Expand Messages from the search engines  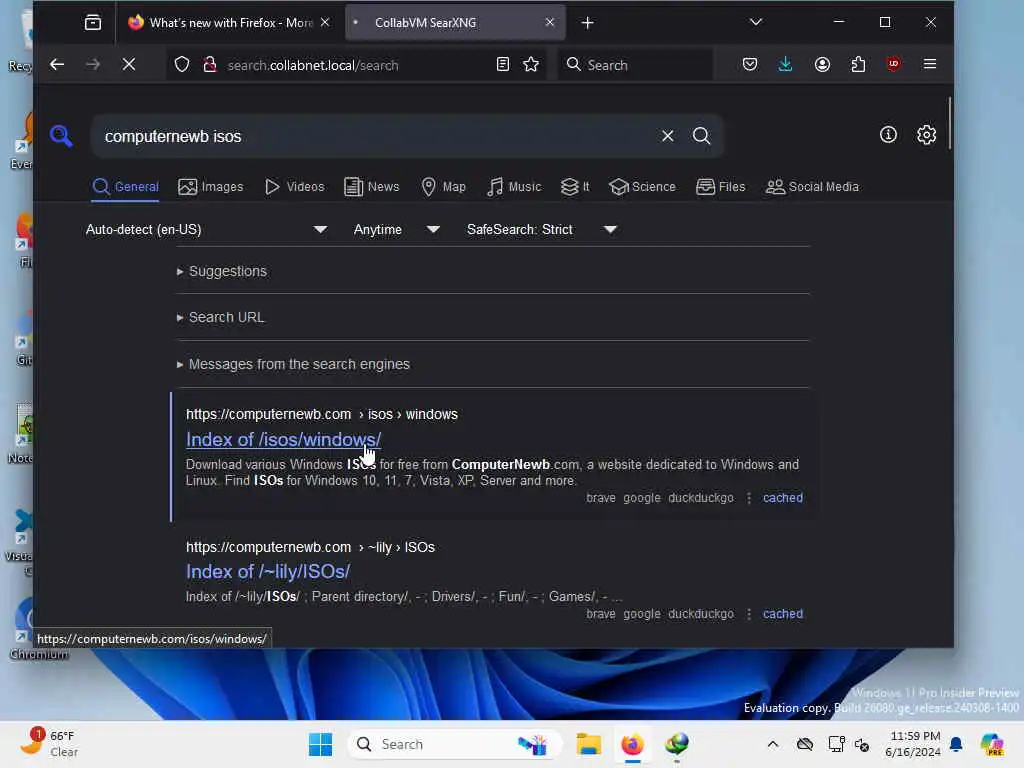pyautogui.click(x=293, y=364)
